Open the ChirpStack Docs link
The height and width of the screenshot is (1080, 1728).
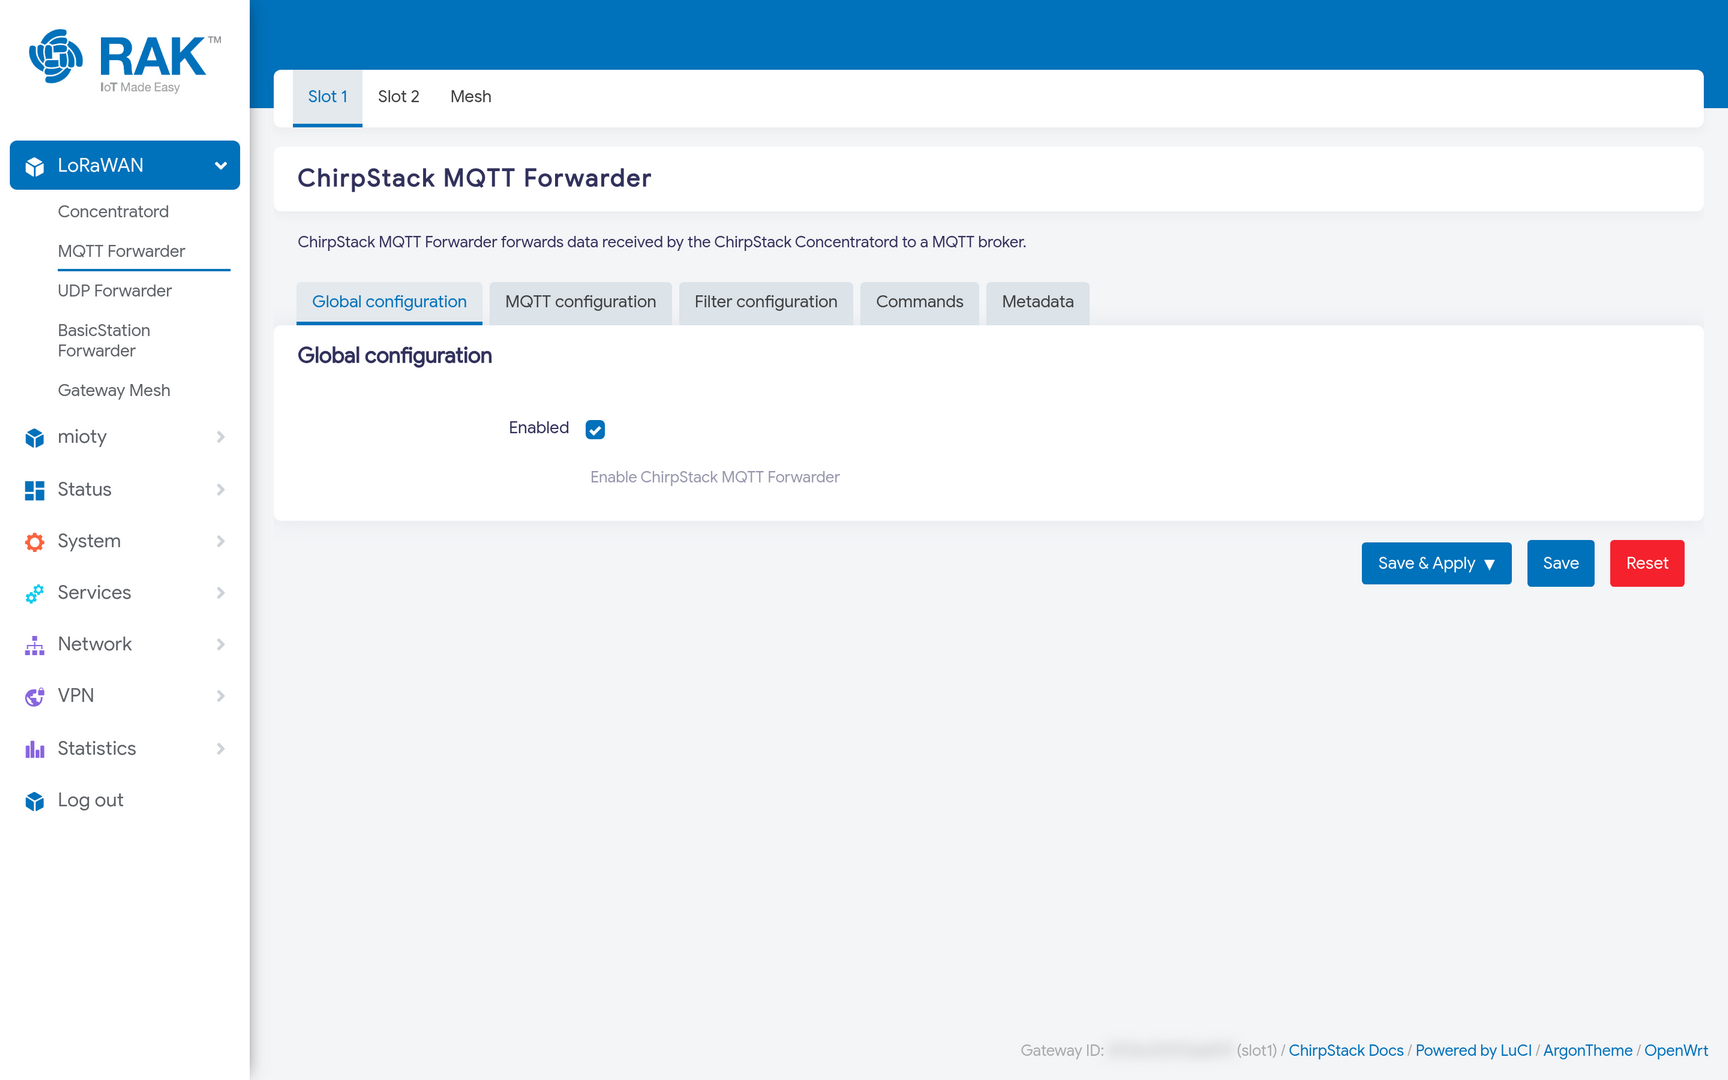1346,1050
